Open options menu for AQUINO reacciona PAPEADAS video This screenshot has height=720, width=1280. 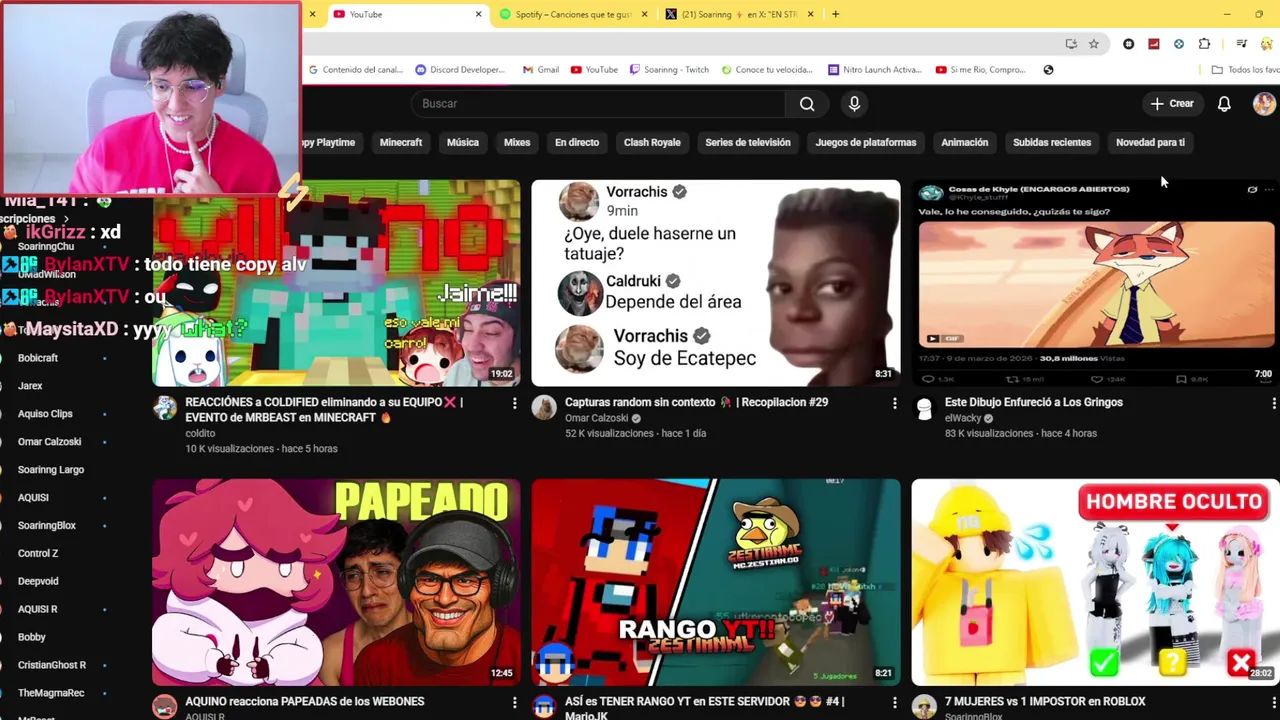click(x=515, y=702)
